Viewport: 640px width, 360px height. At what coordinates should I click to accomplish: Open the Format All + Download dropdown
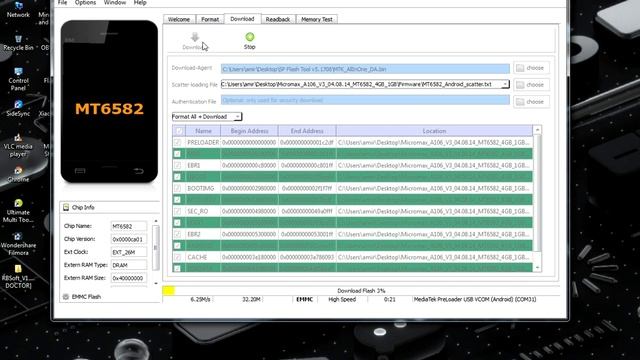(x=207, y=117)
